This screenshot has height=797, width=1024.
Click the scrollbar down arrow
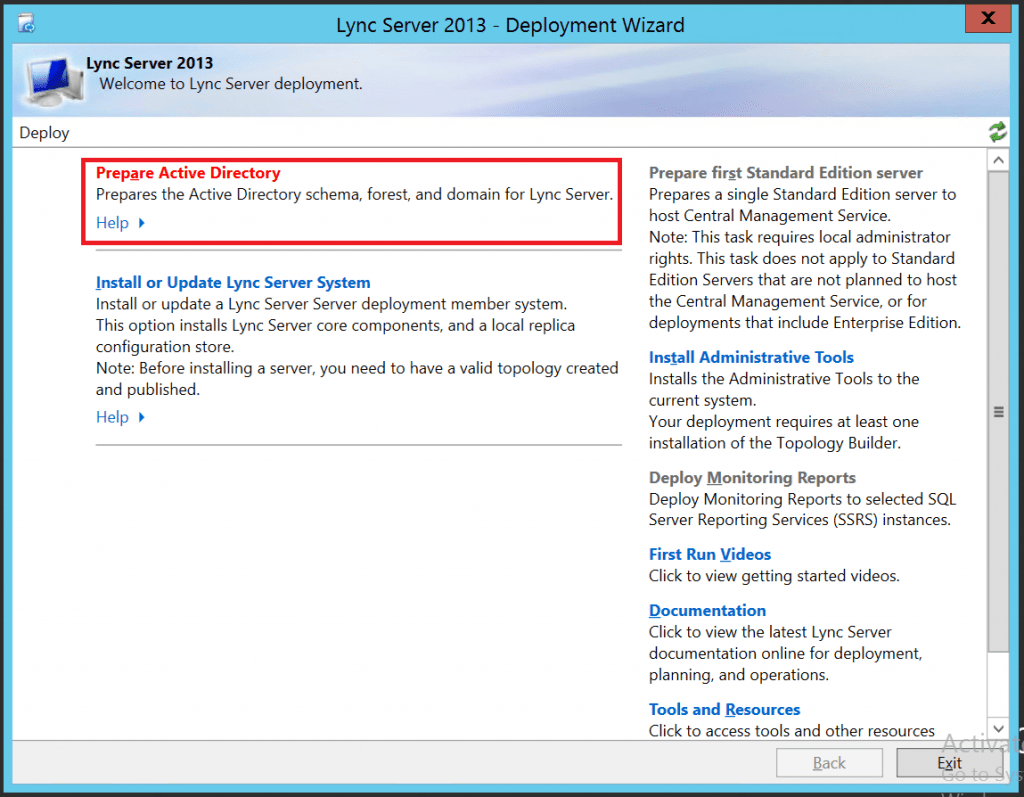tap(999, 729)
